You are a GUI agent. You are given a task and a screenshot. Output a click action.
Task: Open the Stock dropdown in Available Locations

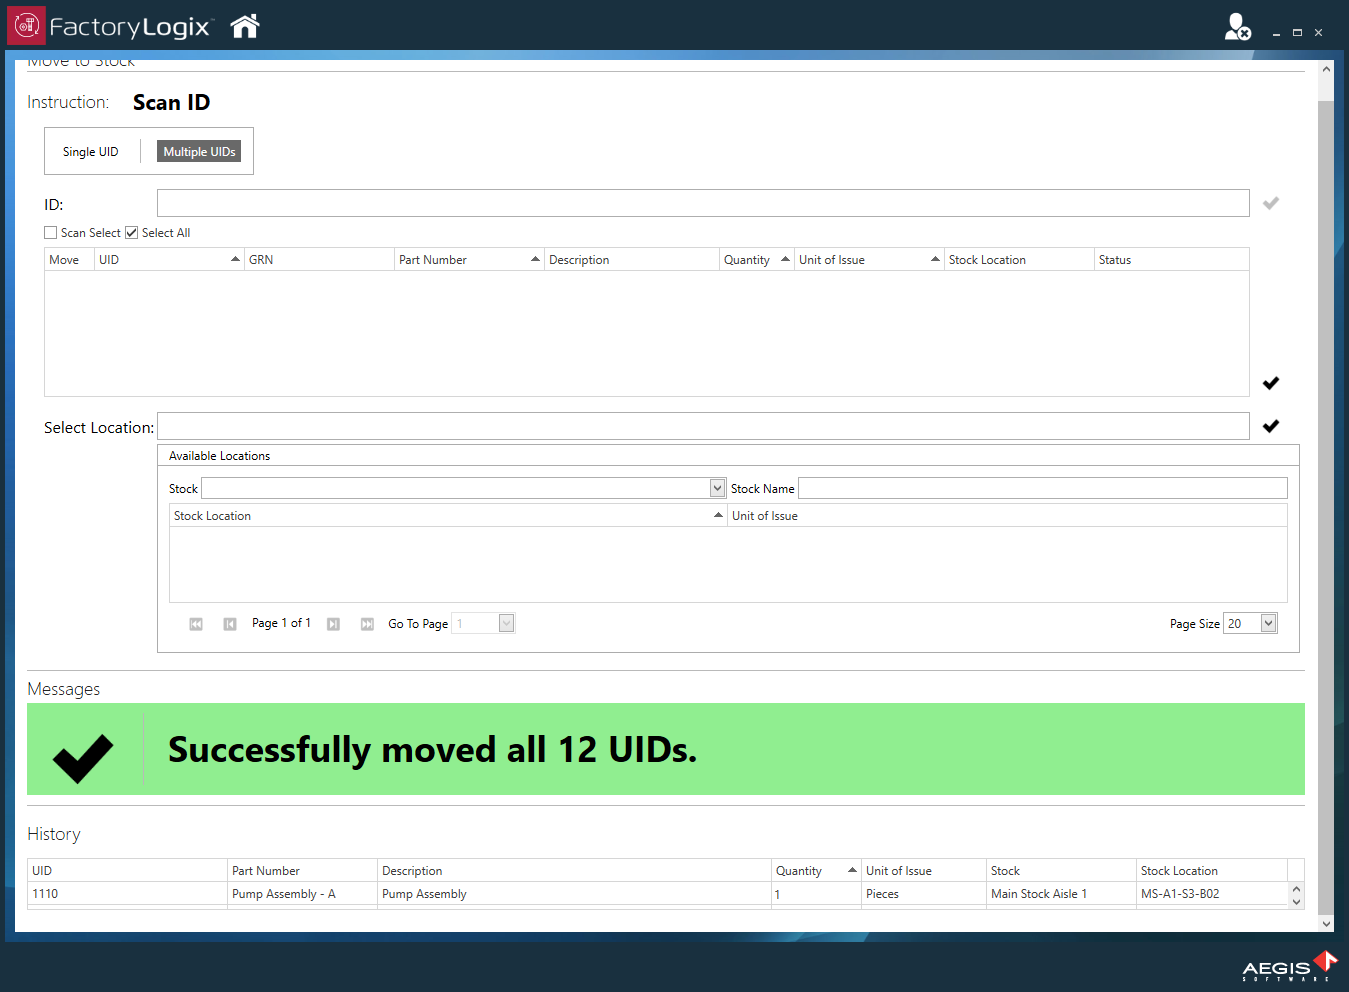click(716, 488)
